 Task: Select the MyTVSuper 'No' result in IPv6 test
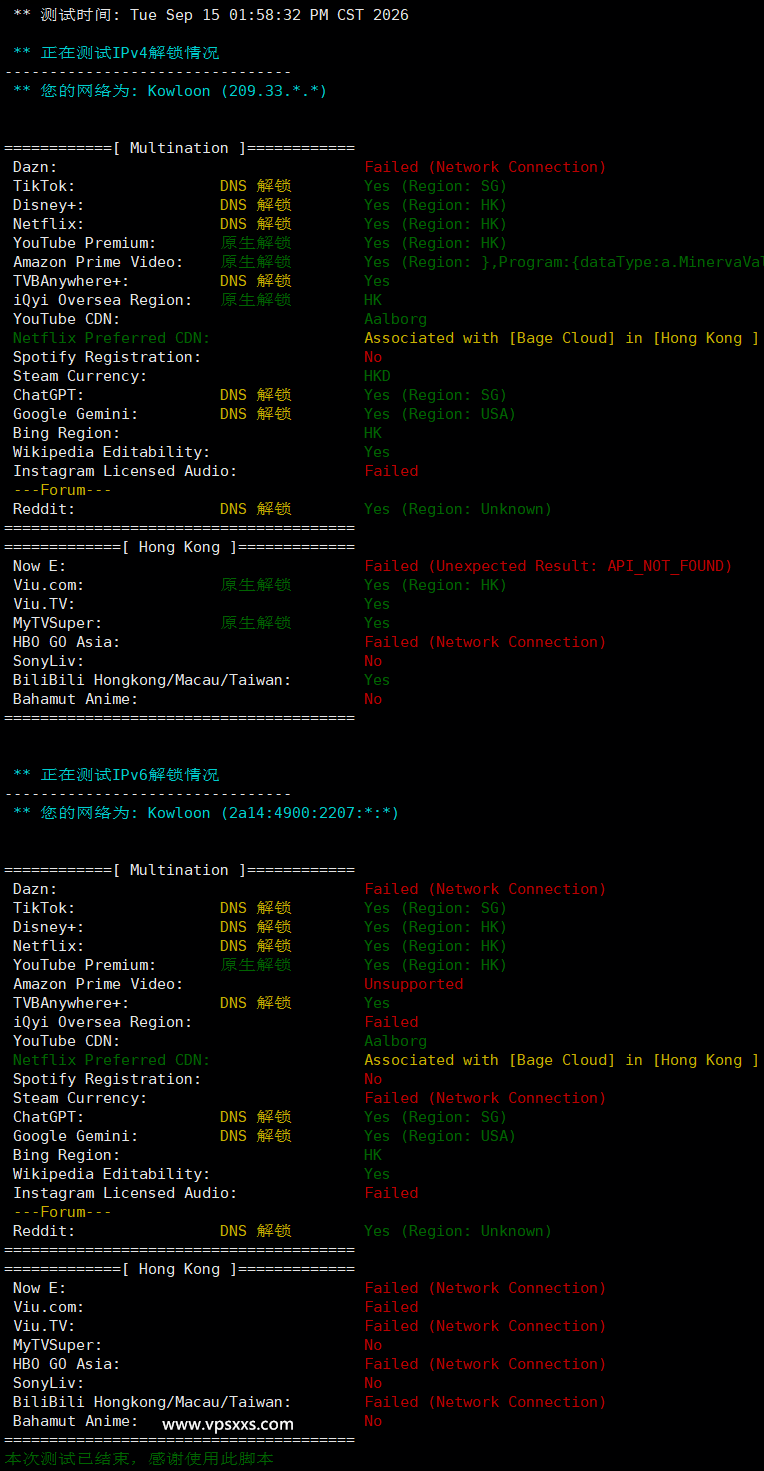[x=373, y=1345]
